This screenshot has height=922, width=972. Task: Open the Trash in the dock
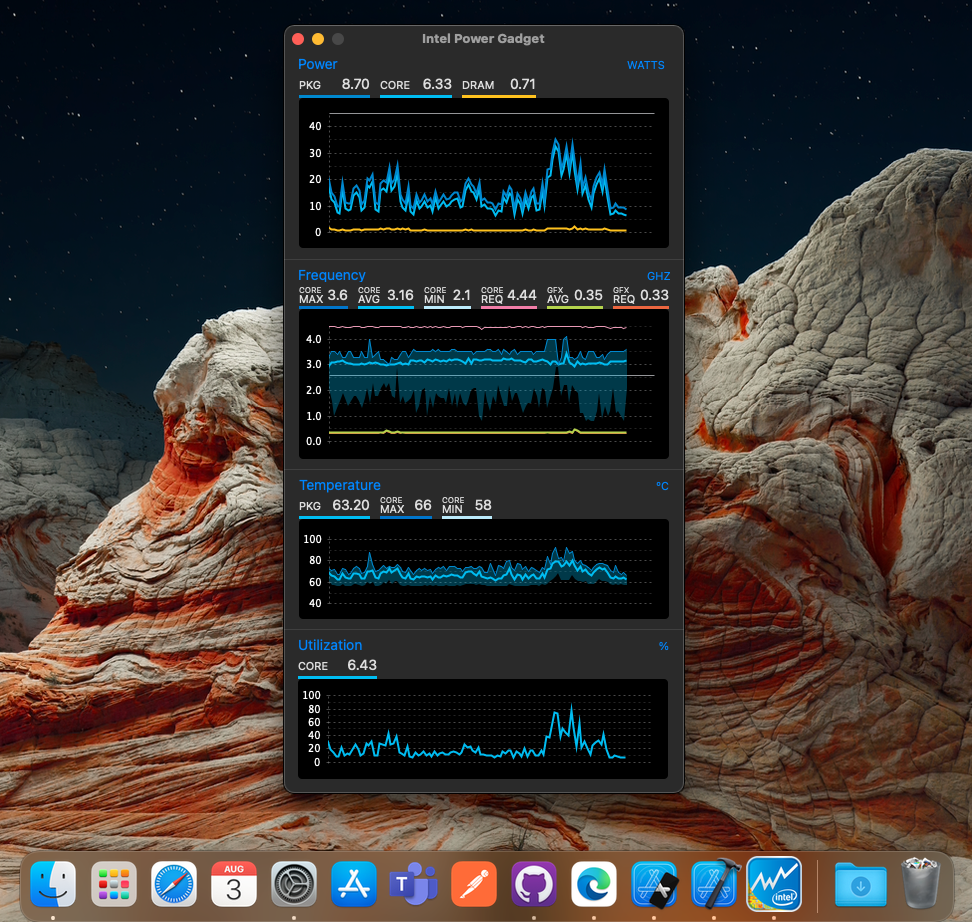pos(921,883)
